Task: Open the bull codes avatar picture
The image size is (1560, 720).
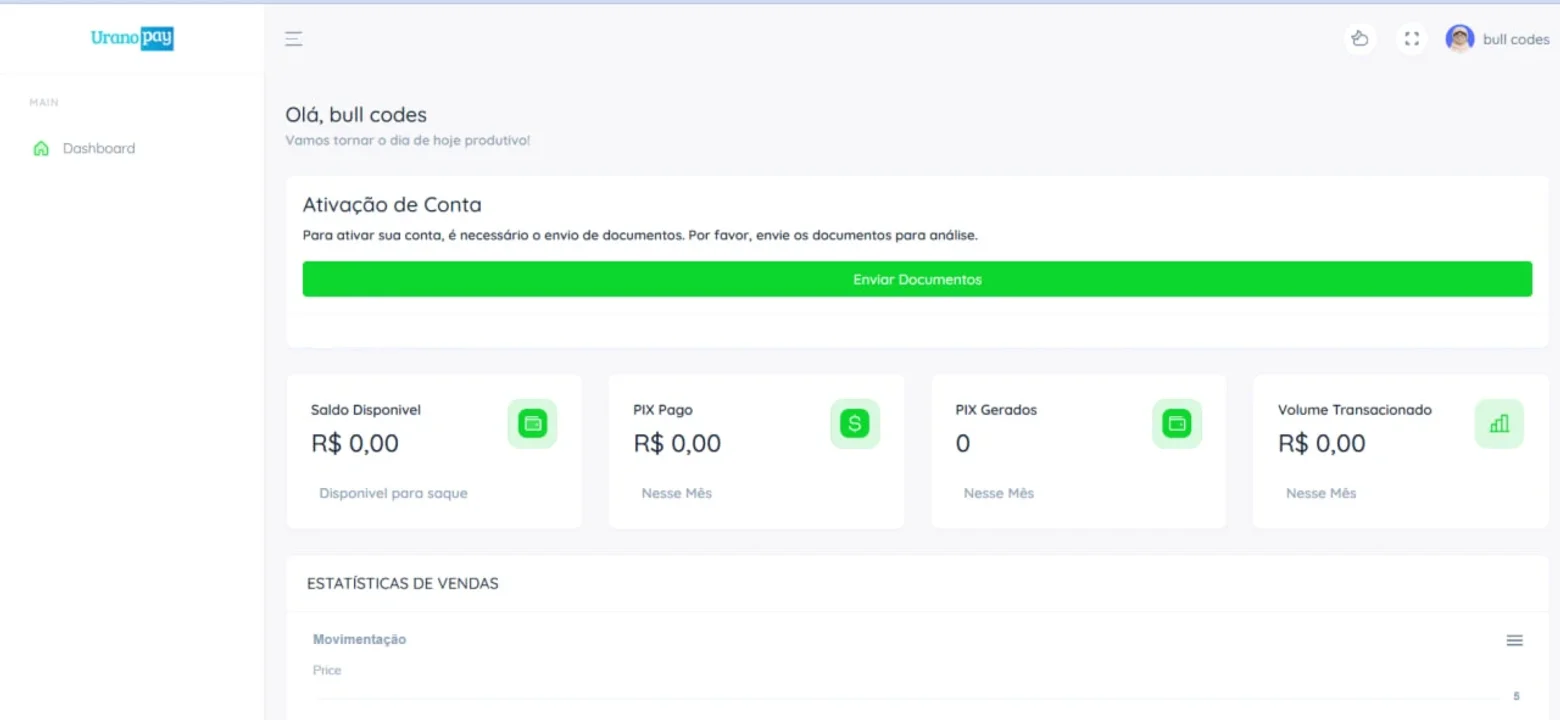Action: tap(1460, 39)
